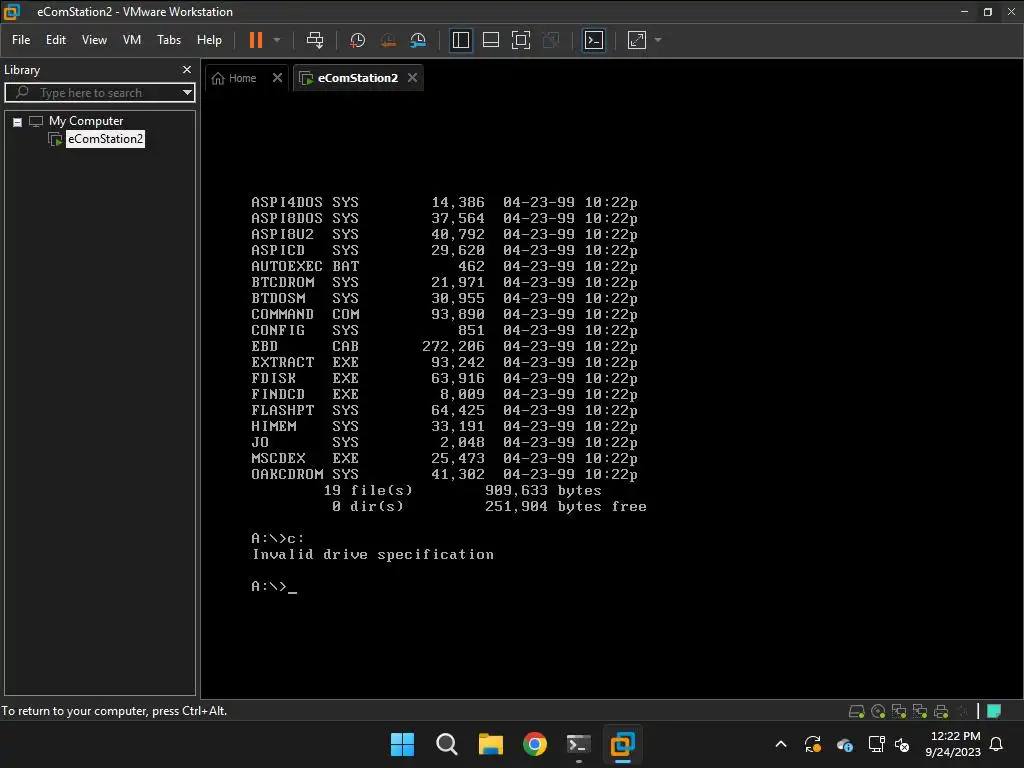Show hidden system tray icons chevron
The width and height of the screenshot is (1024, 768).
coord(780,744)
